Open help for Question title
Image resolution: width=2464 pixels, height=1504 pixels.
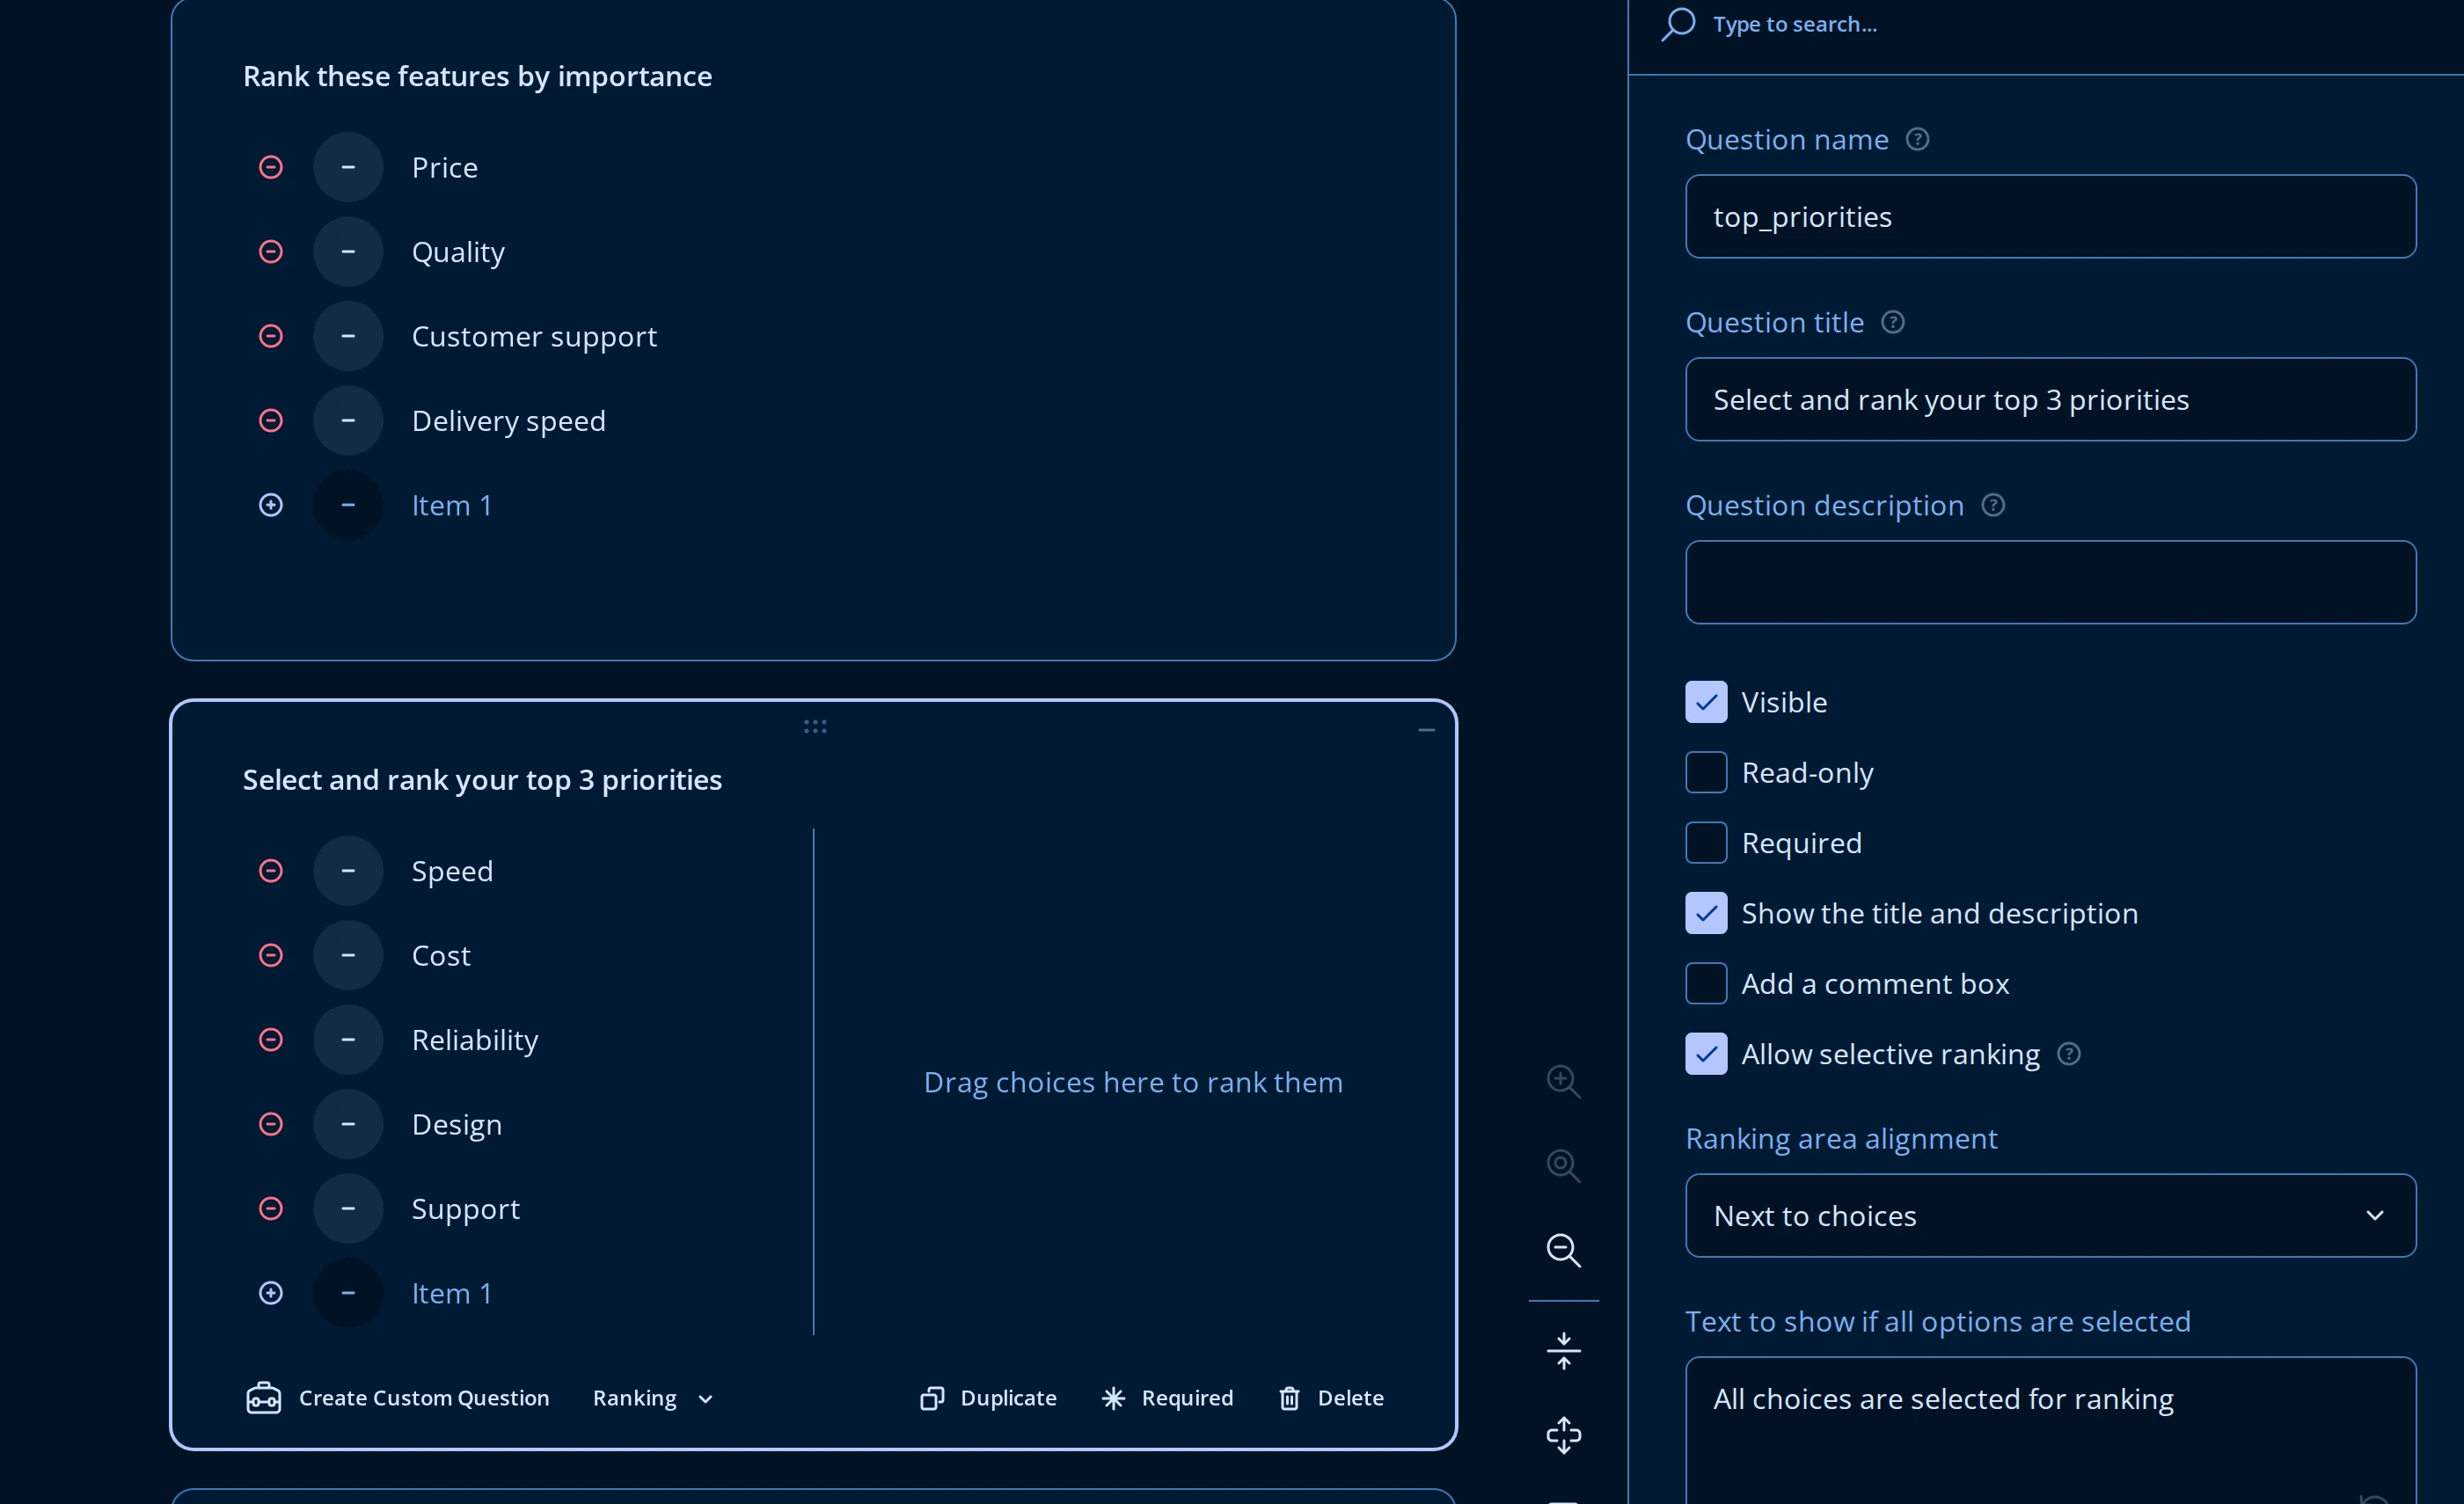pos(1892,323)
